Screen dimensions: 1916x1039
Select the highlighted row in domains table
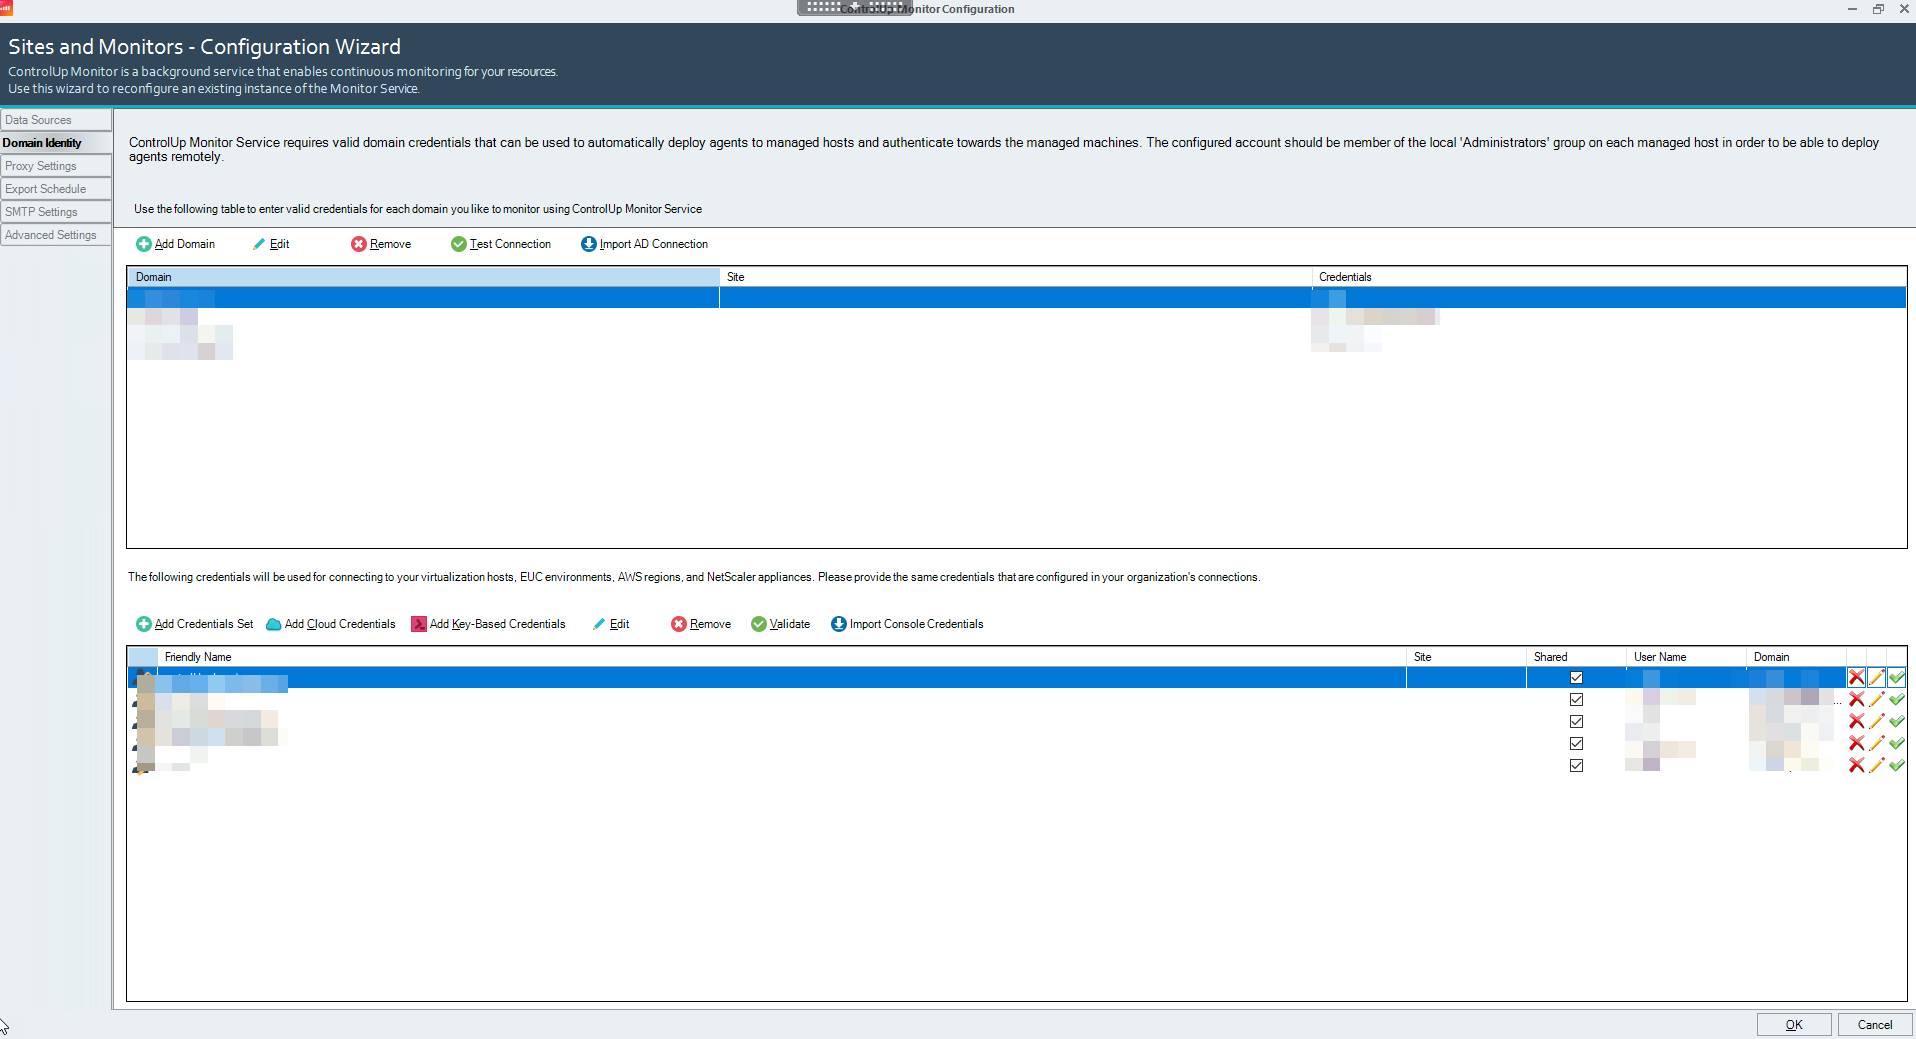coord(1016,298)
